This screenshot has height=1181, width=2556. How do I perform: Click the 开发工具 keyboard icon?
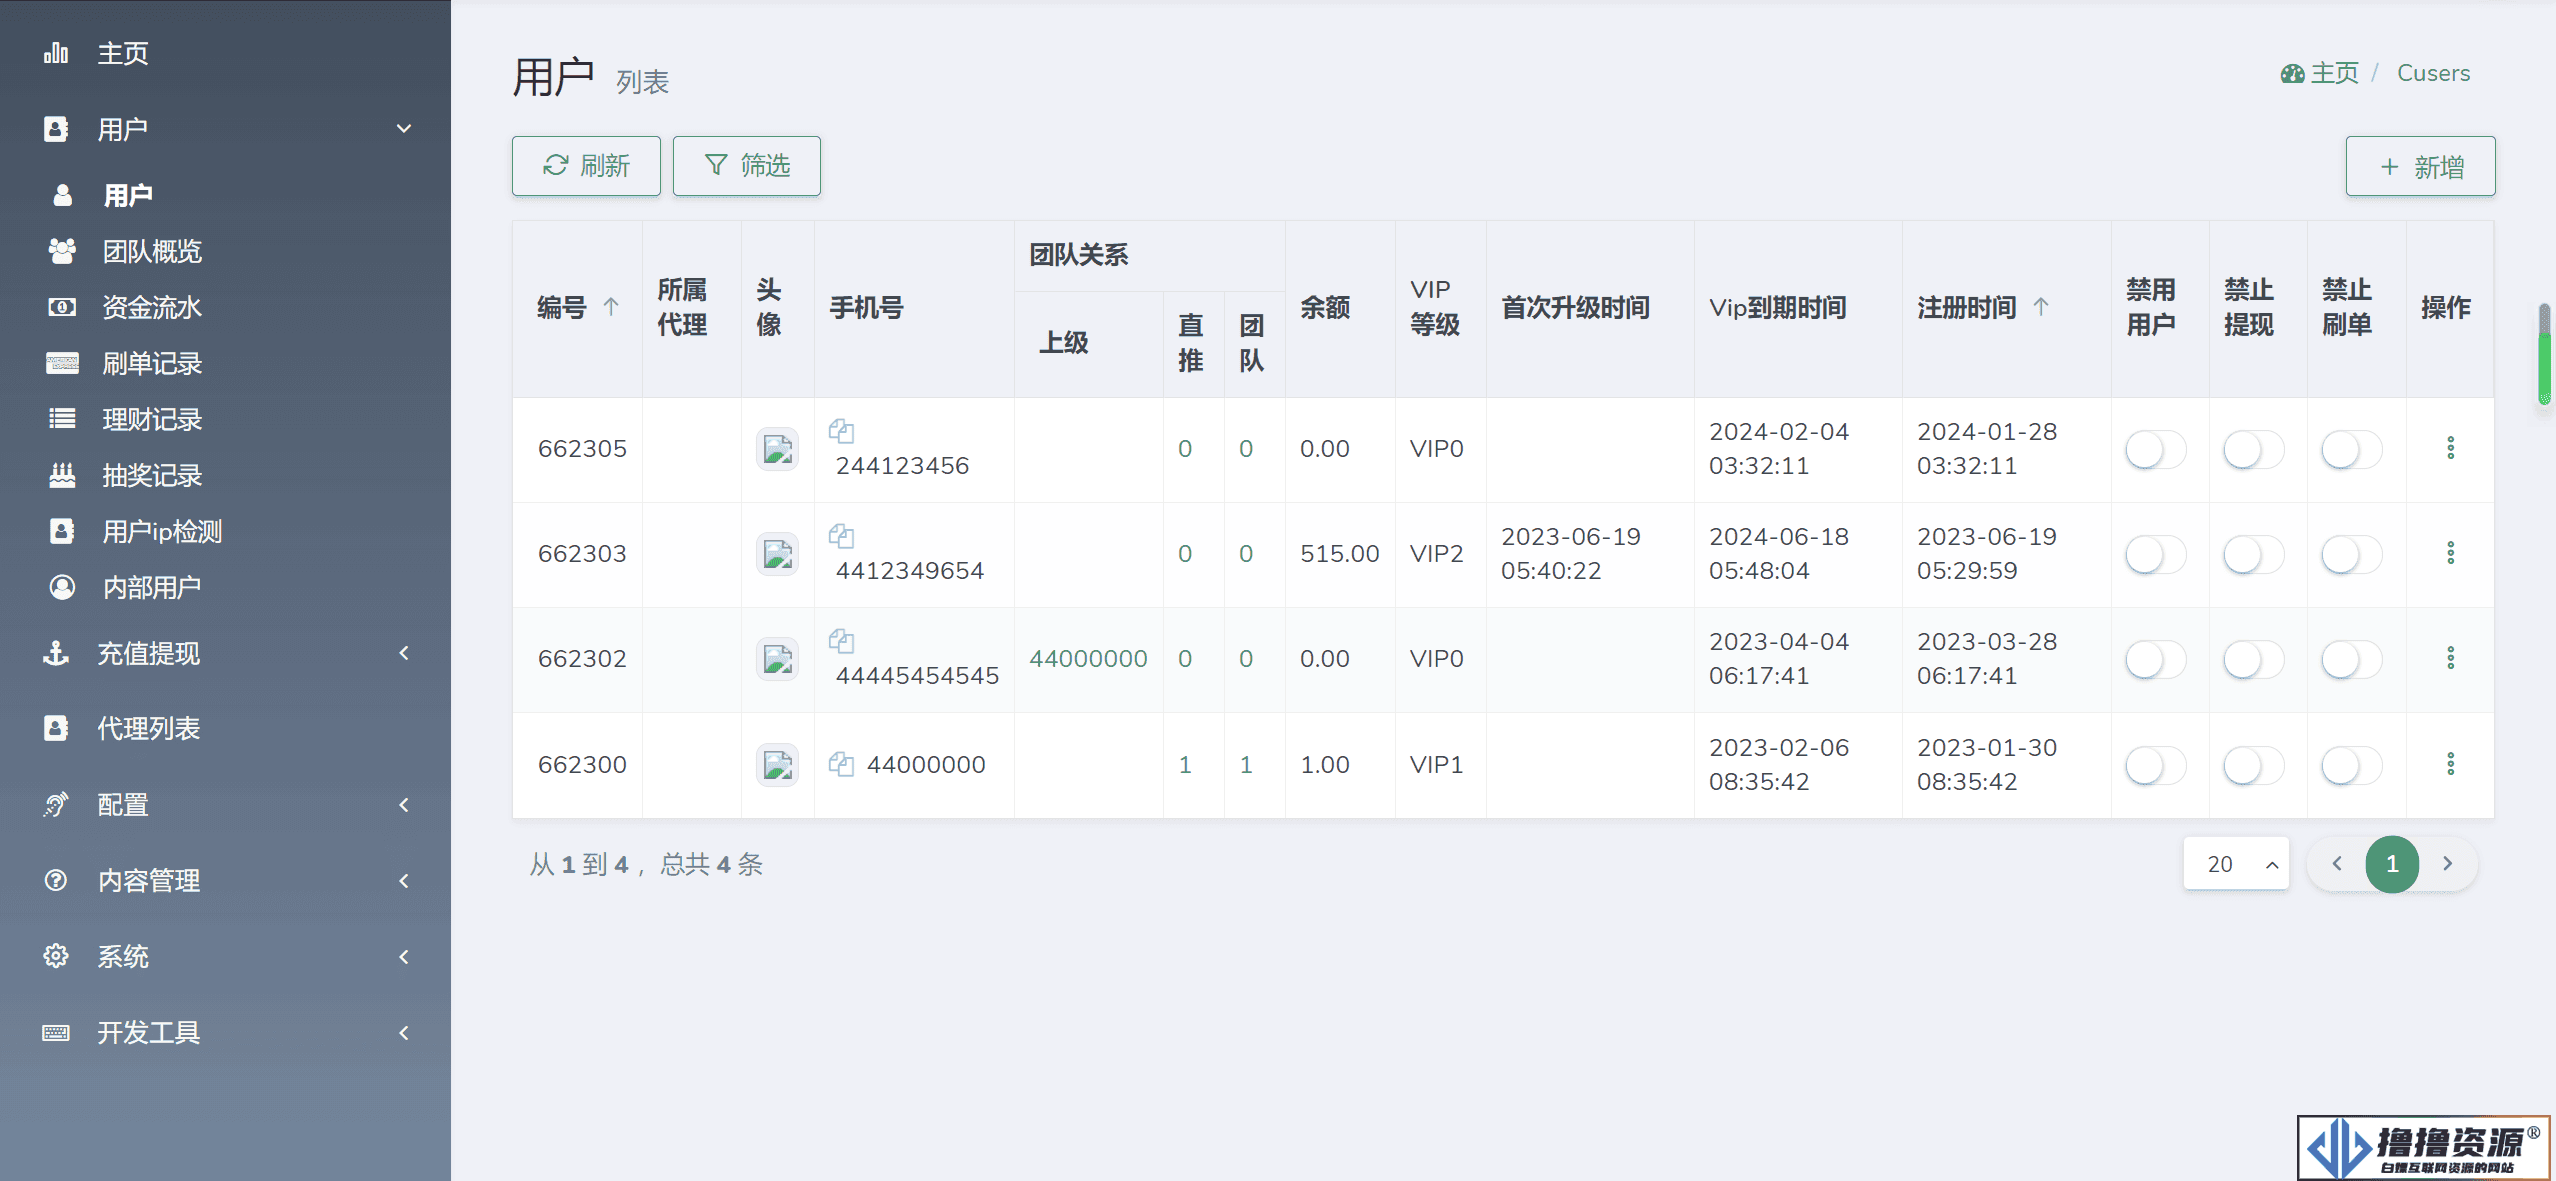[x=56, y=1032]
